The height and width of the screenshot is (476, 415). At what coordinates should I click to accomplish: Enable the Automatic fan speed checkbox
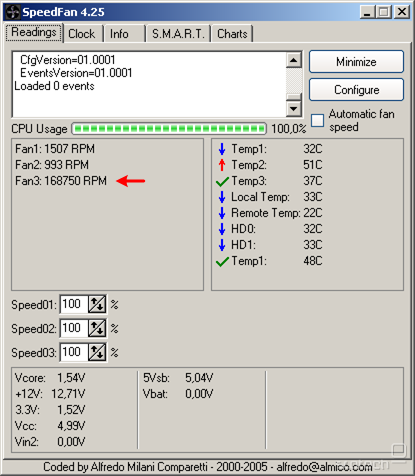pyautogui.click(x=317, y=121)
